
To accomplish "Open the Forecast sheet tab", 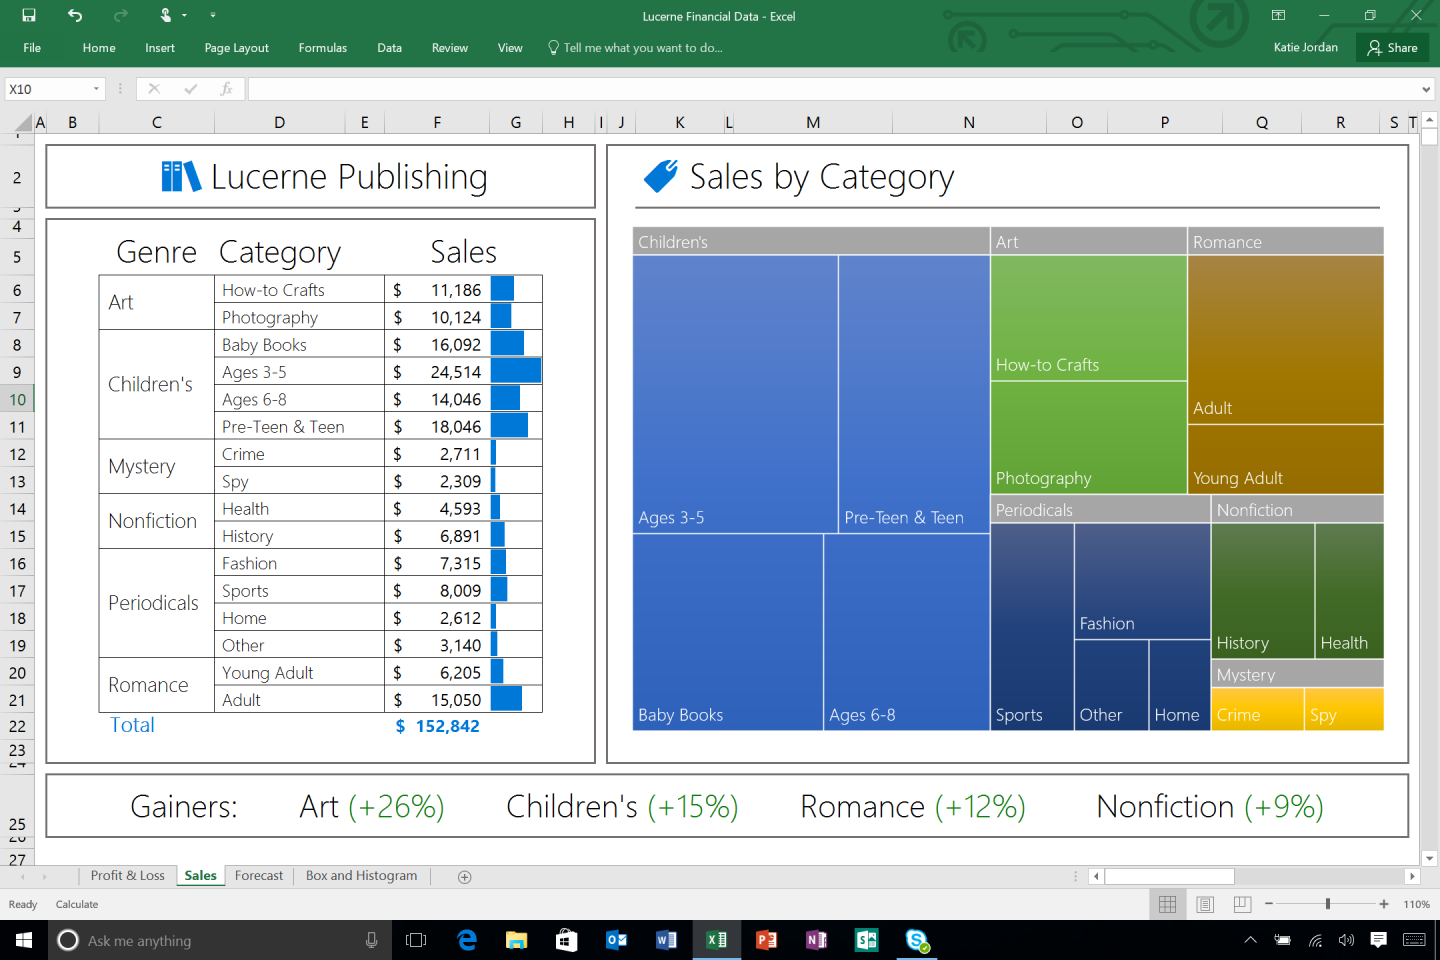I will coord(258,875).
